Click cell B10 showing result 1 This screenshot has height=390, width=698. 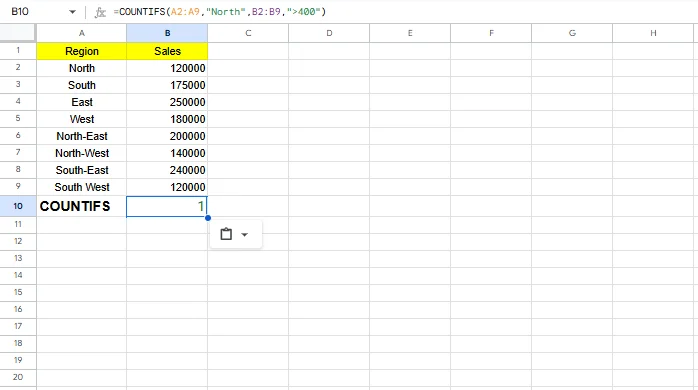[x=167, y=206]
